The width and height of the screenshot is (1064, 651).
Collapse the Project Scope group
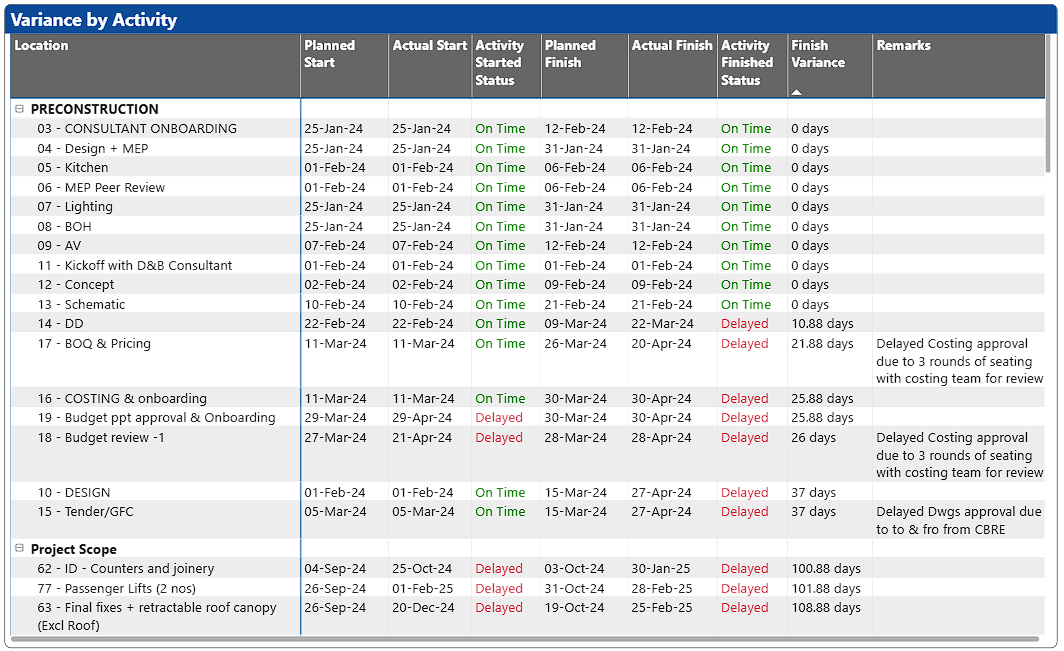pos(20,549)
